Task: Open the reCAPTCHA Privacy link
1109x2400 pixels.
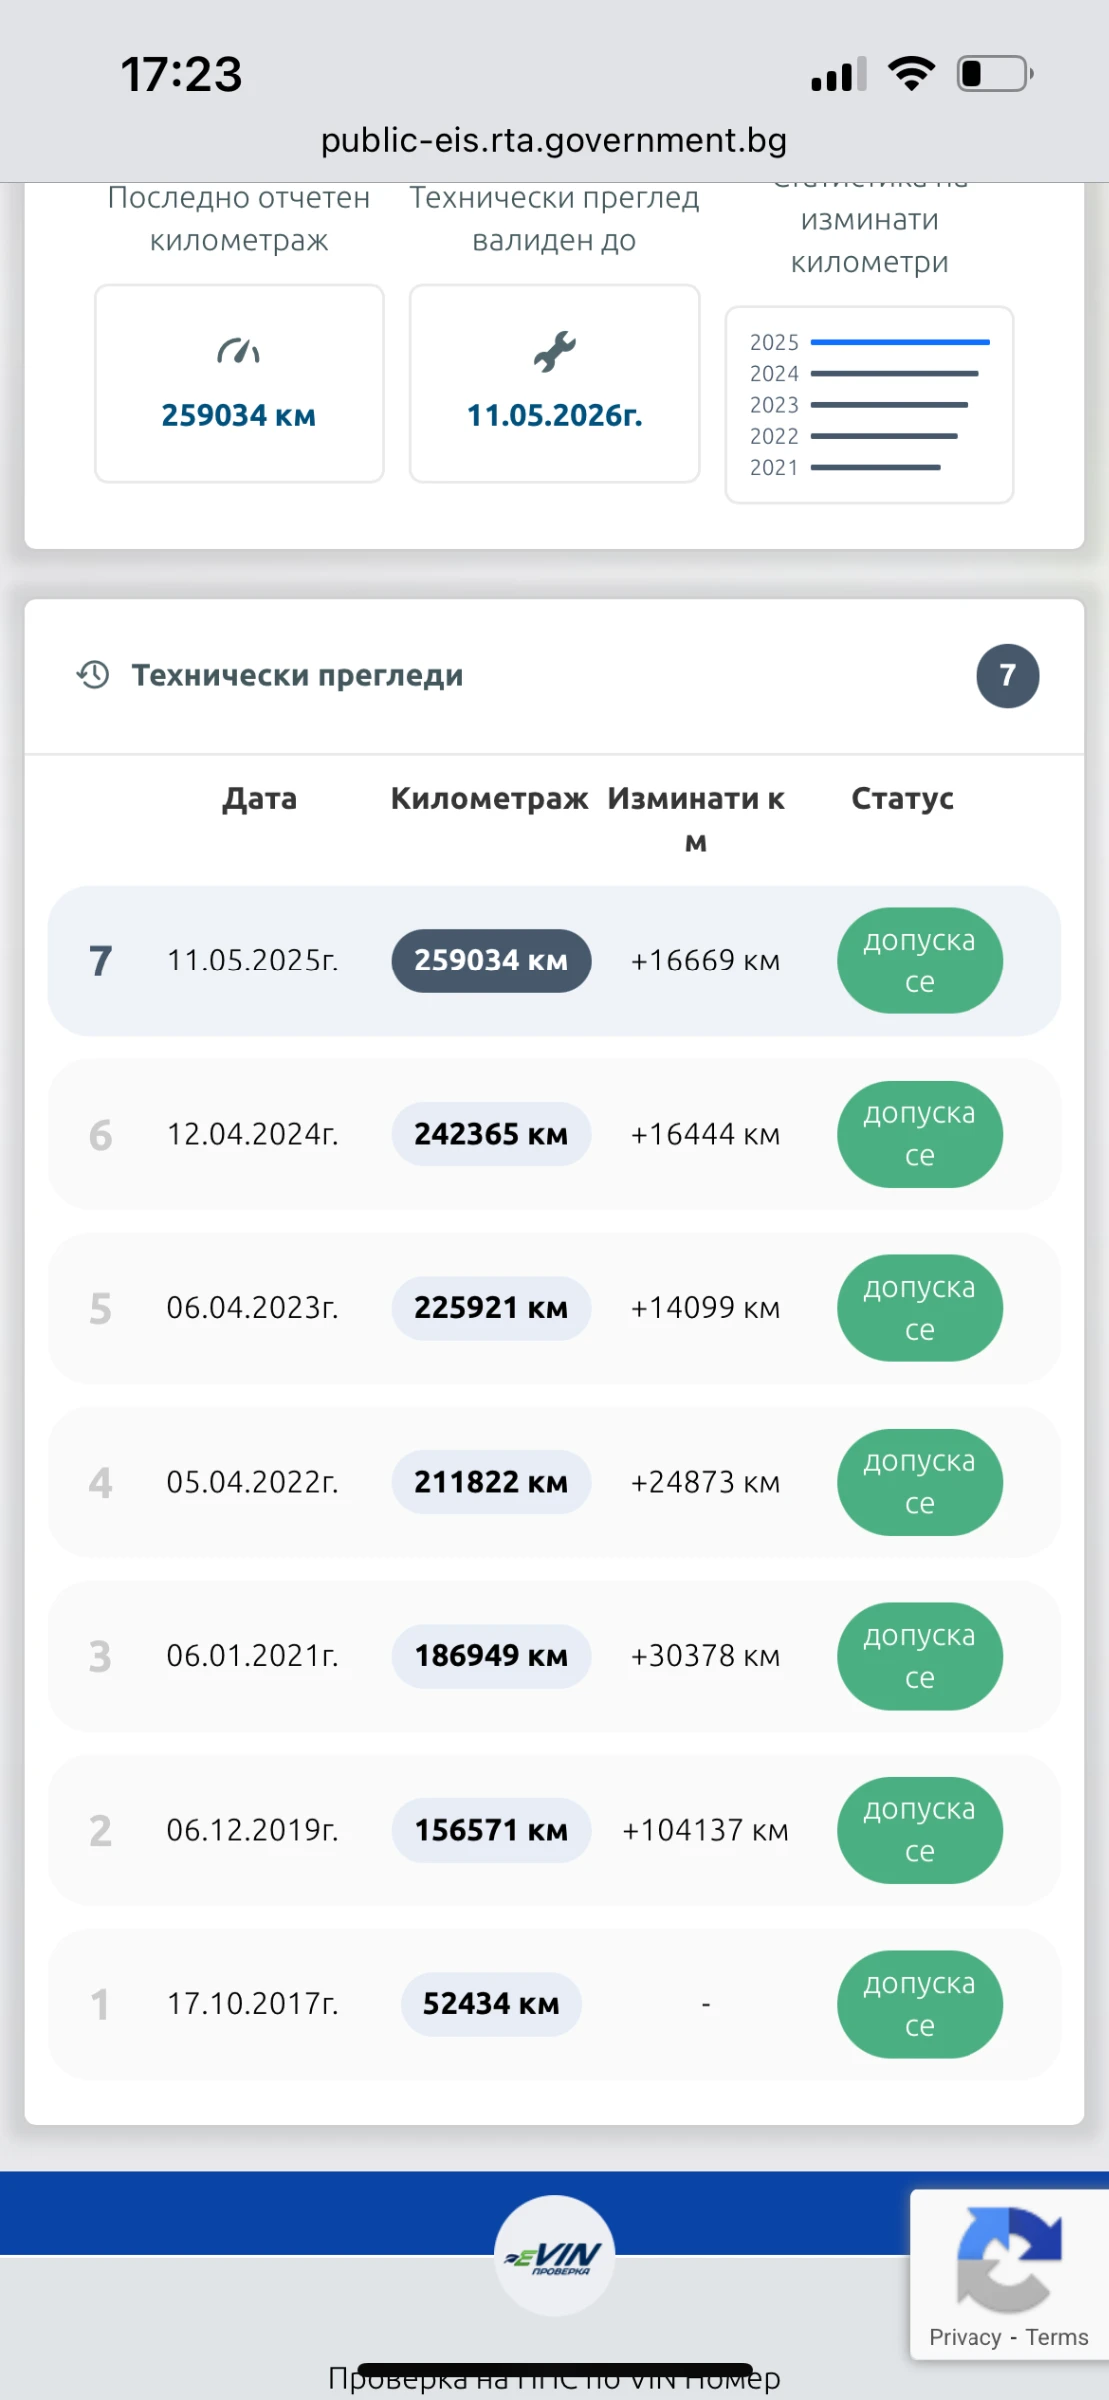Action: tap(964, 2337)
